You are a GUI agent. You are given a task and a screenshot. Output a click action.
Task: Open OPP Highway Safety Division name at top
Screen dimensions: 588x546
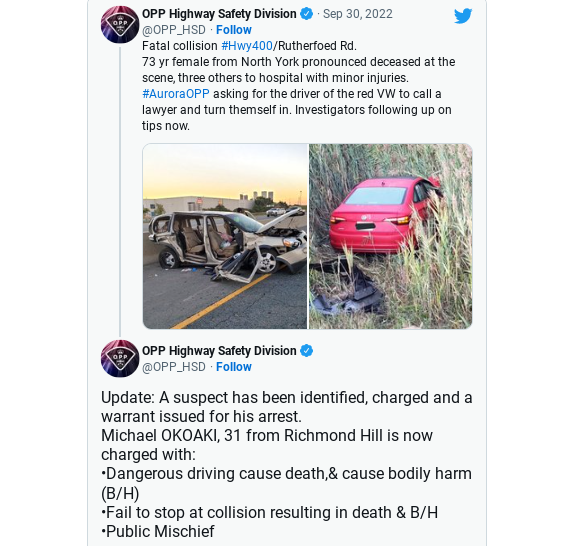[219, 14]
